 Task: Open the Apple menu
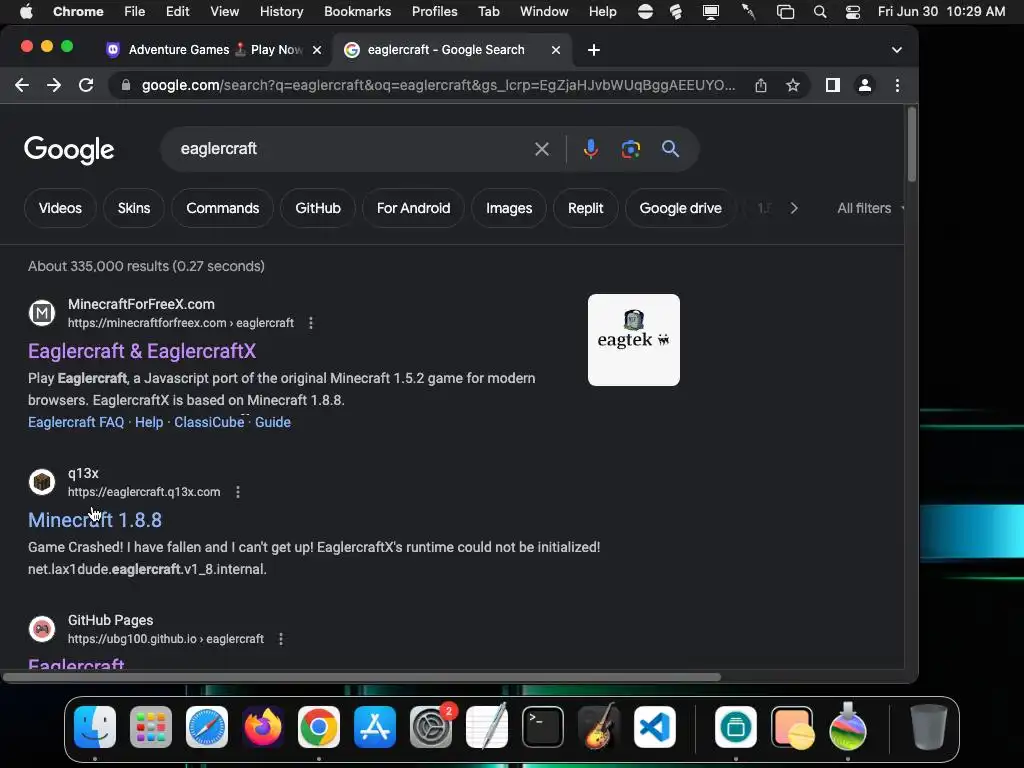point(26,11)
